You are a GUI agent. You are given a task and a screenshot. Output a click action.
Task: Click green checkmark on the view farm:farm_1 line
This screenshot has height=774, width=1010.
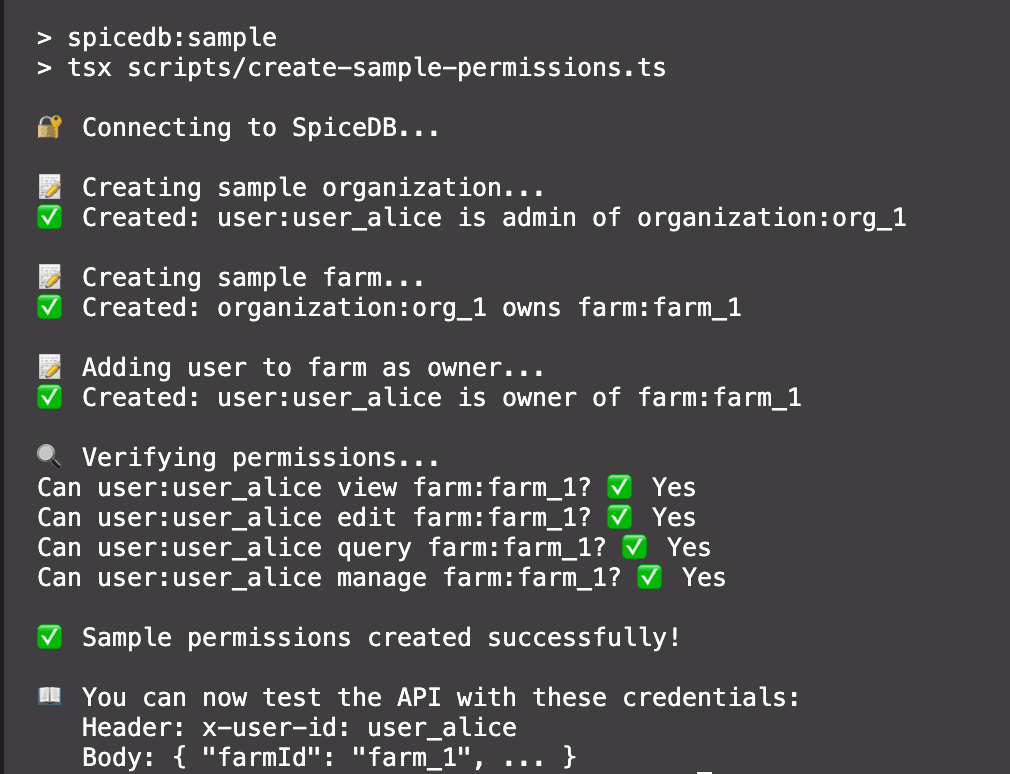620,487
